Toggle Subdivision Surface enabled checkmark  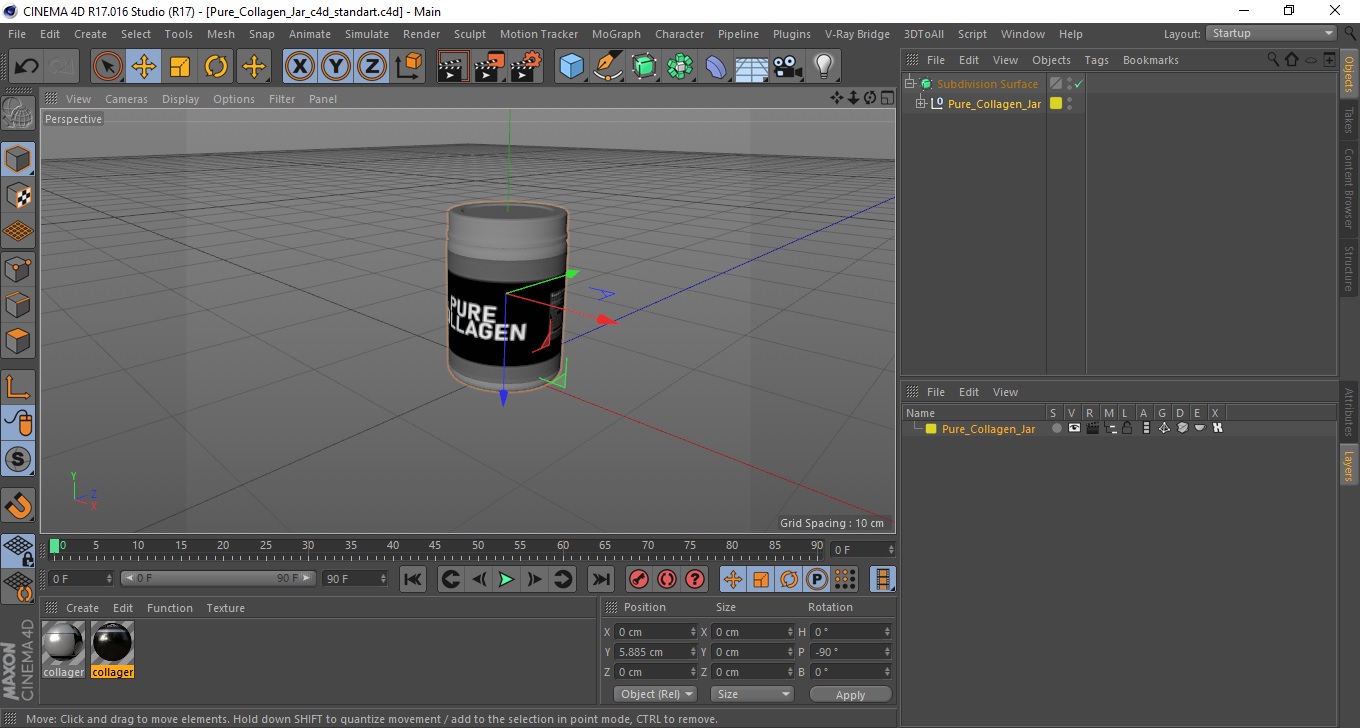(1079, 84)
